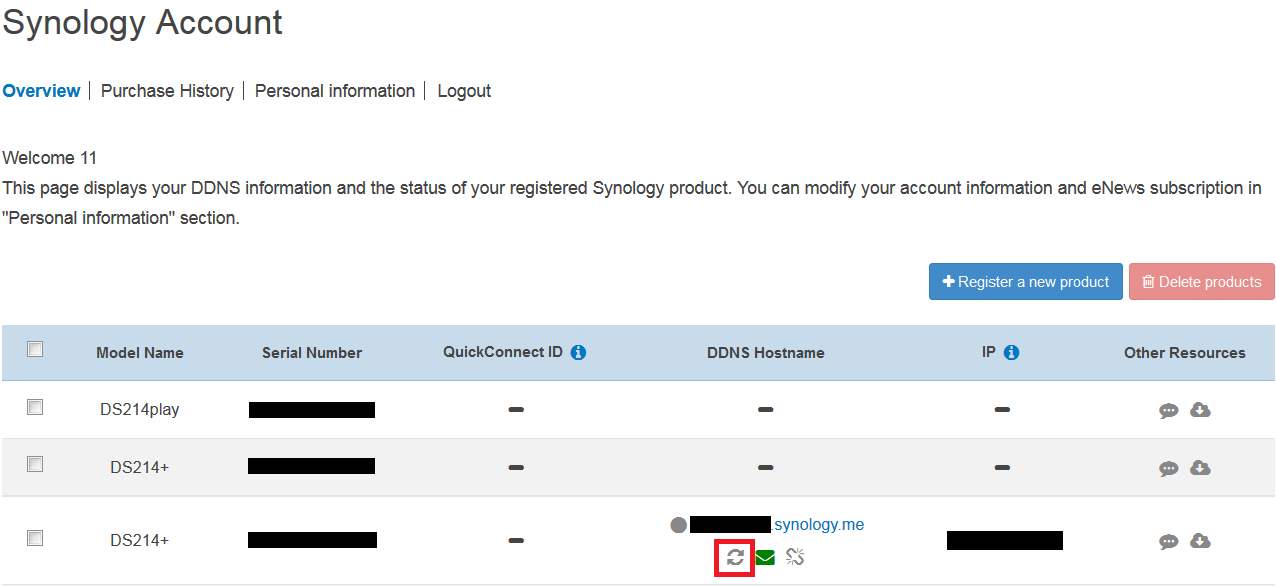Click chat icon in the synology.me DS214+ row
1276x586 pixels.
[x=1168, y=542]
